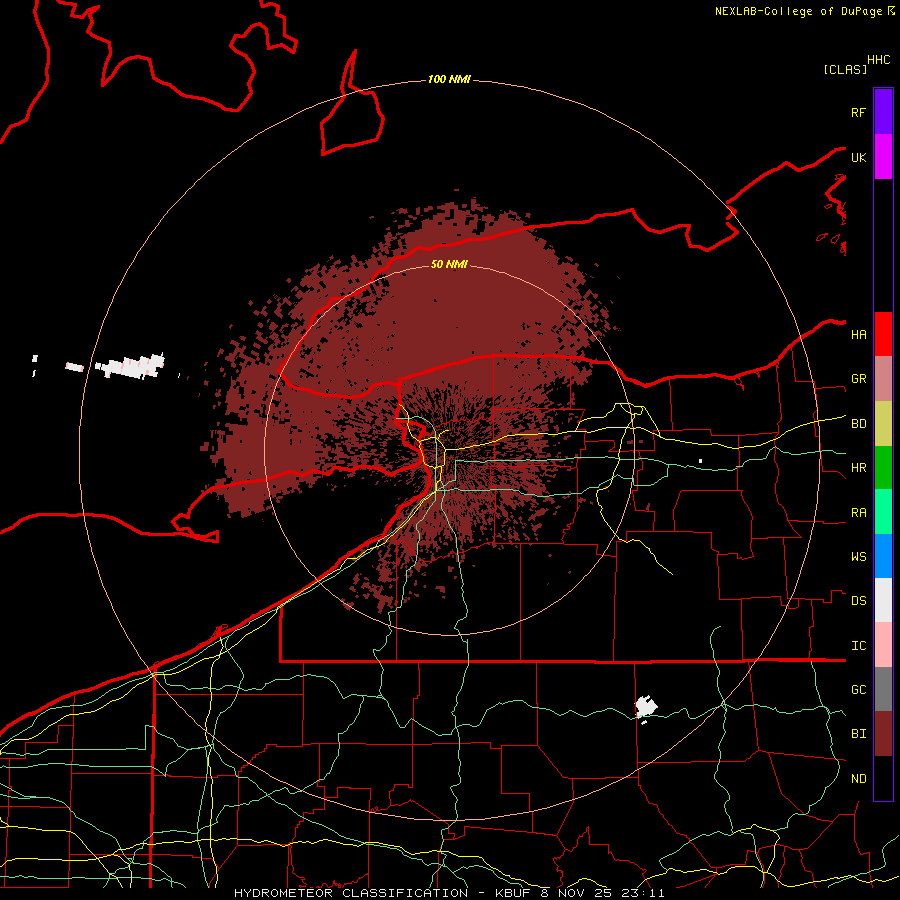Click the RF purple legend swatch
900x900 pixels.
click(883, 112)
